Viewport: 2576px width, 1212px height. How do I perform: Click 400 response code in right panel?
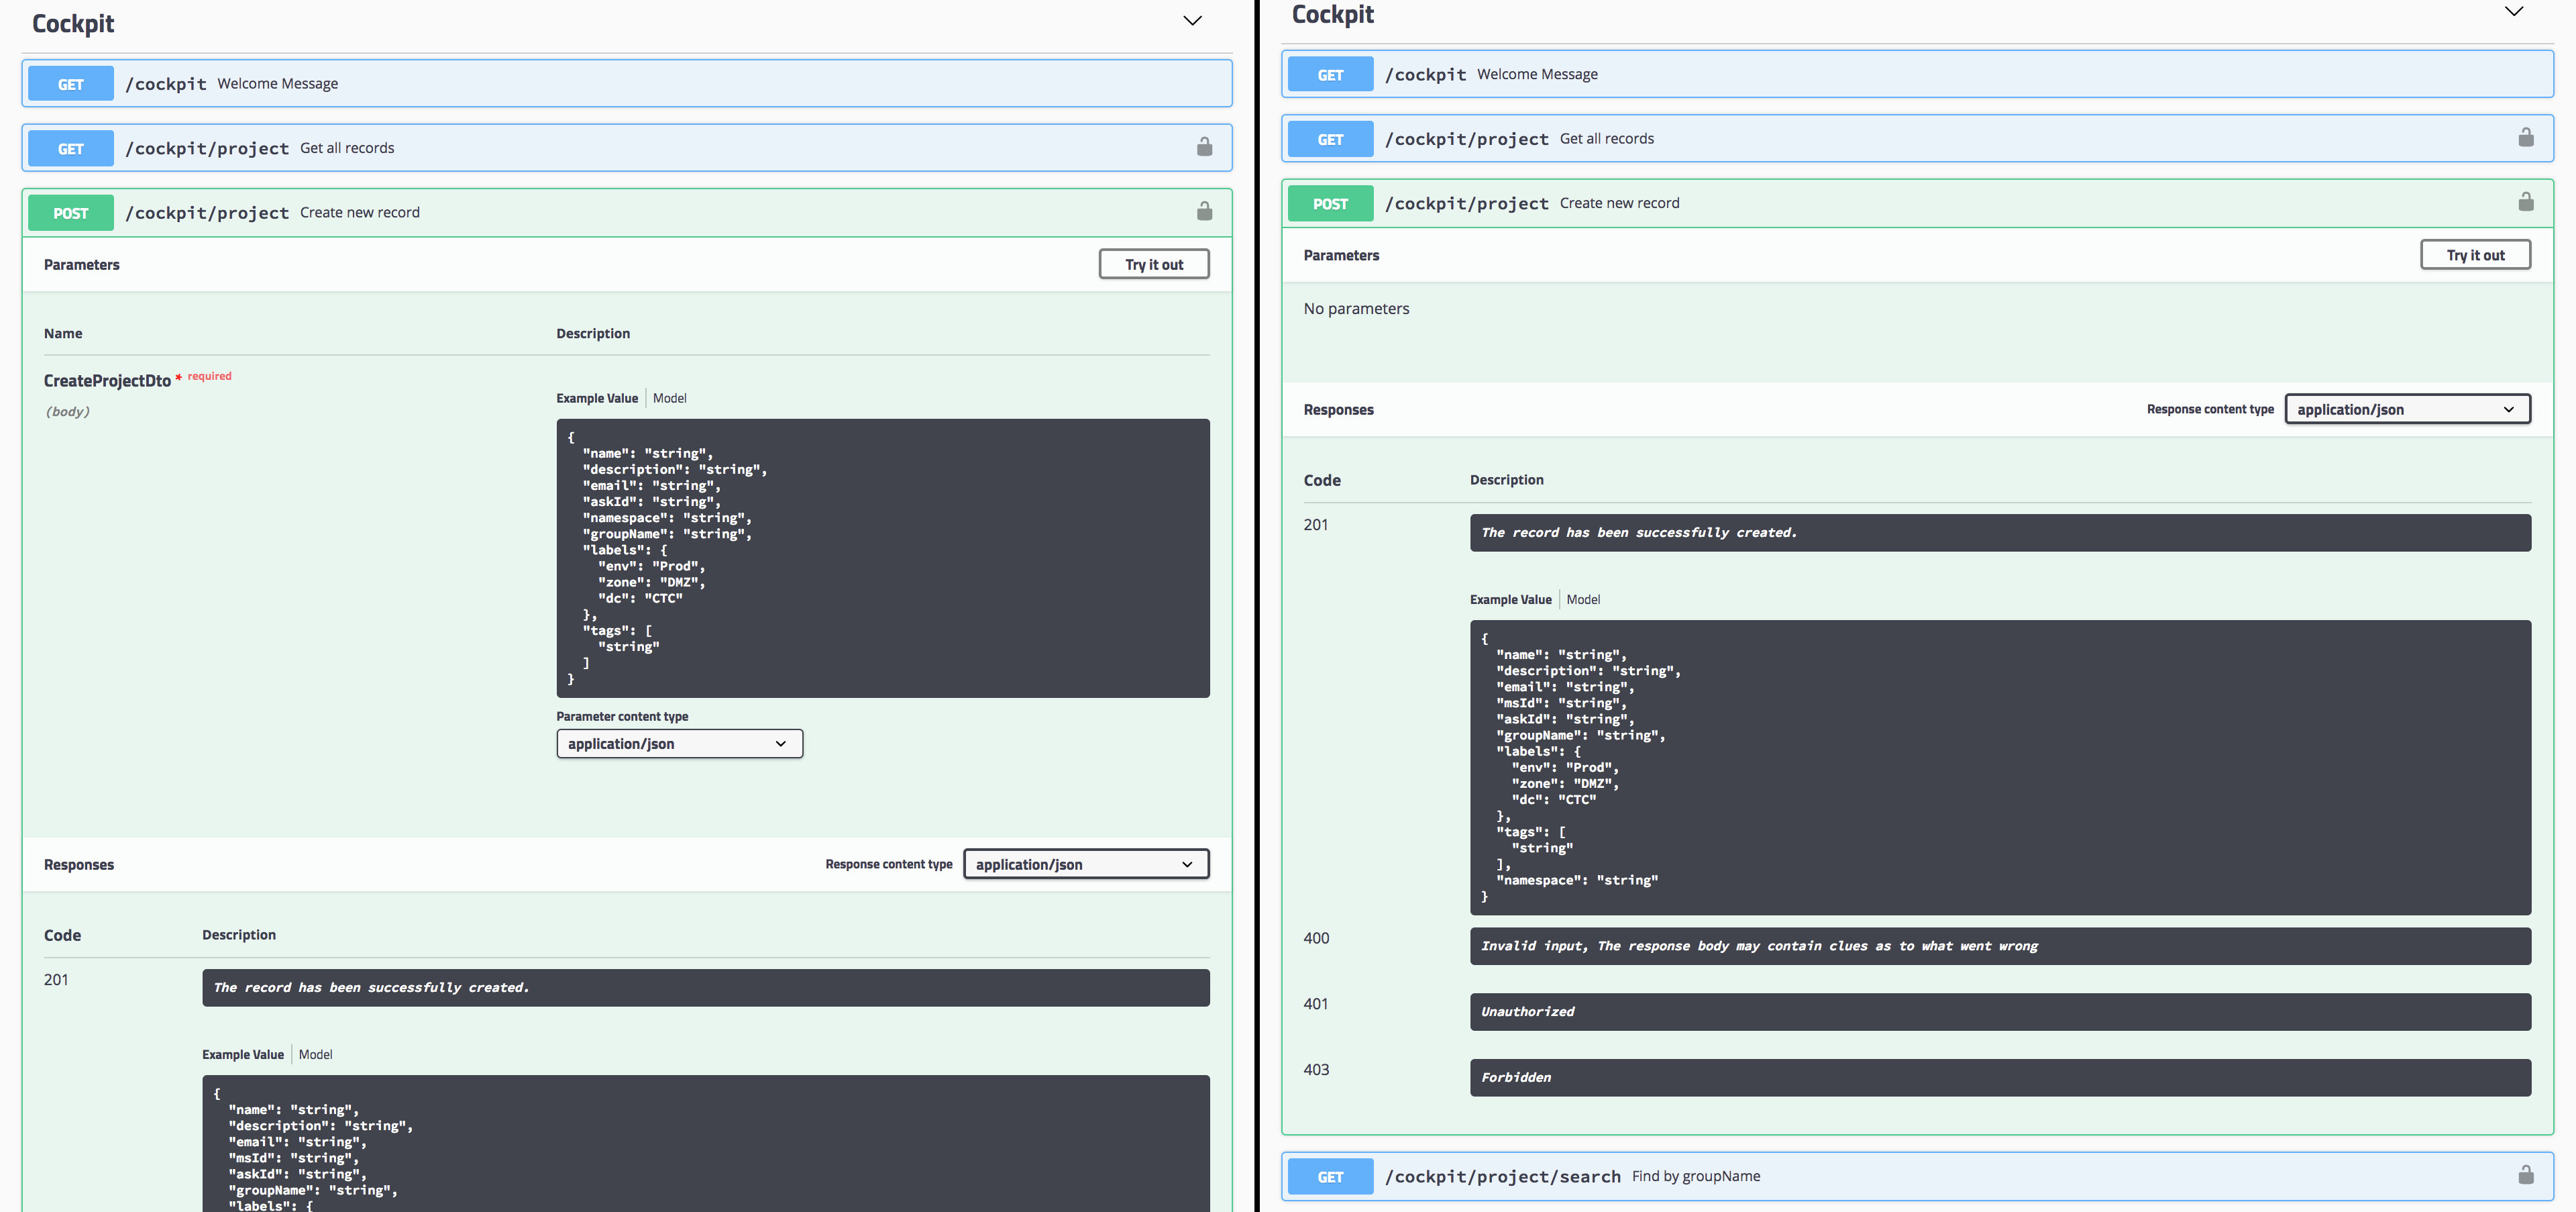coord(1316,938)
